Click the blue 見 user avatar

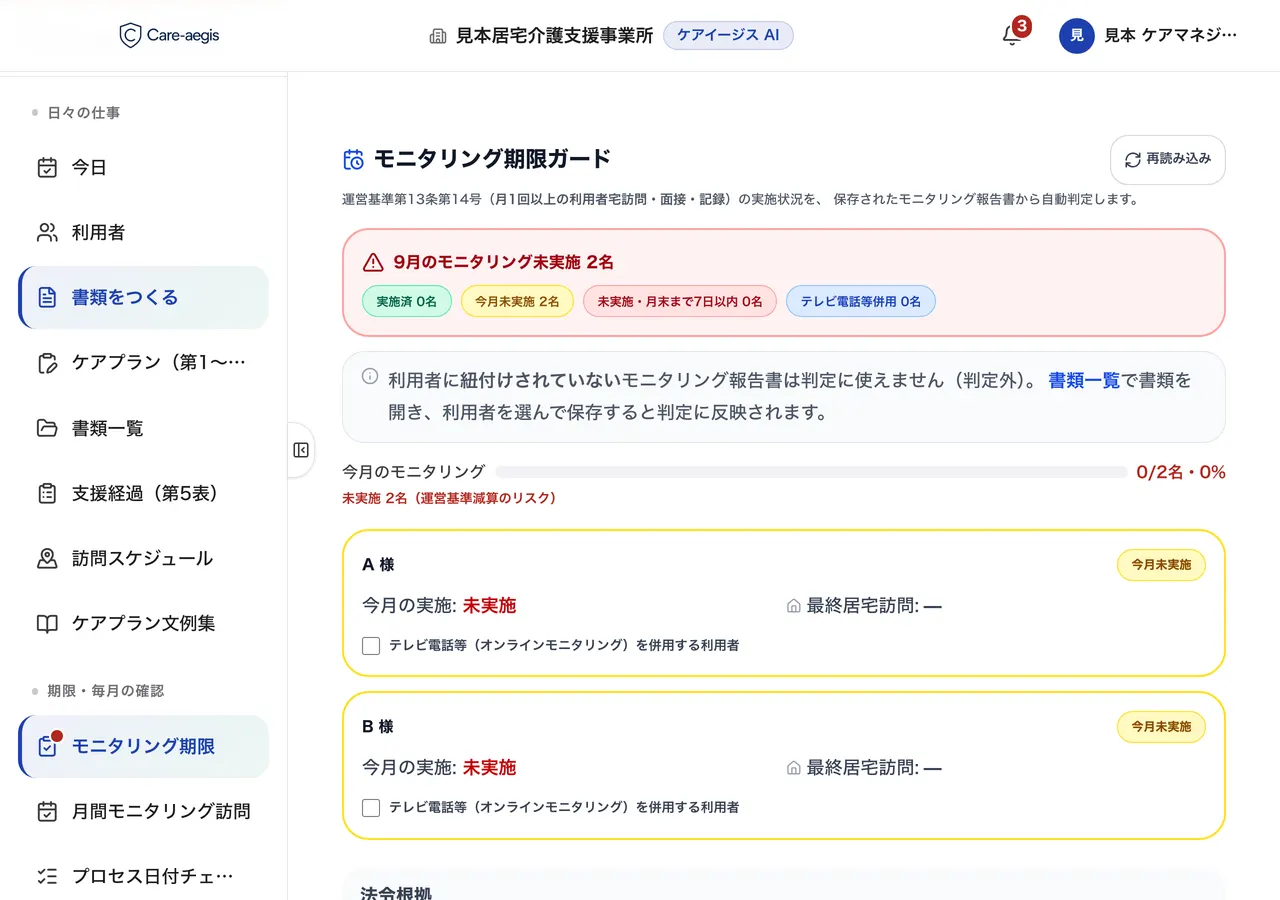pyautogui.click(x=1076, y=36)
